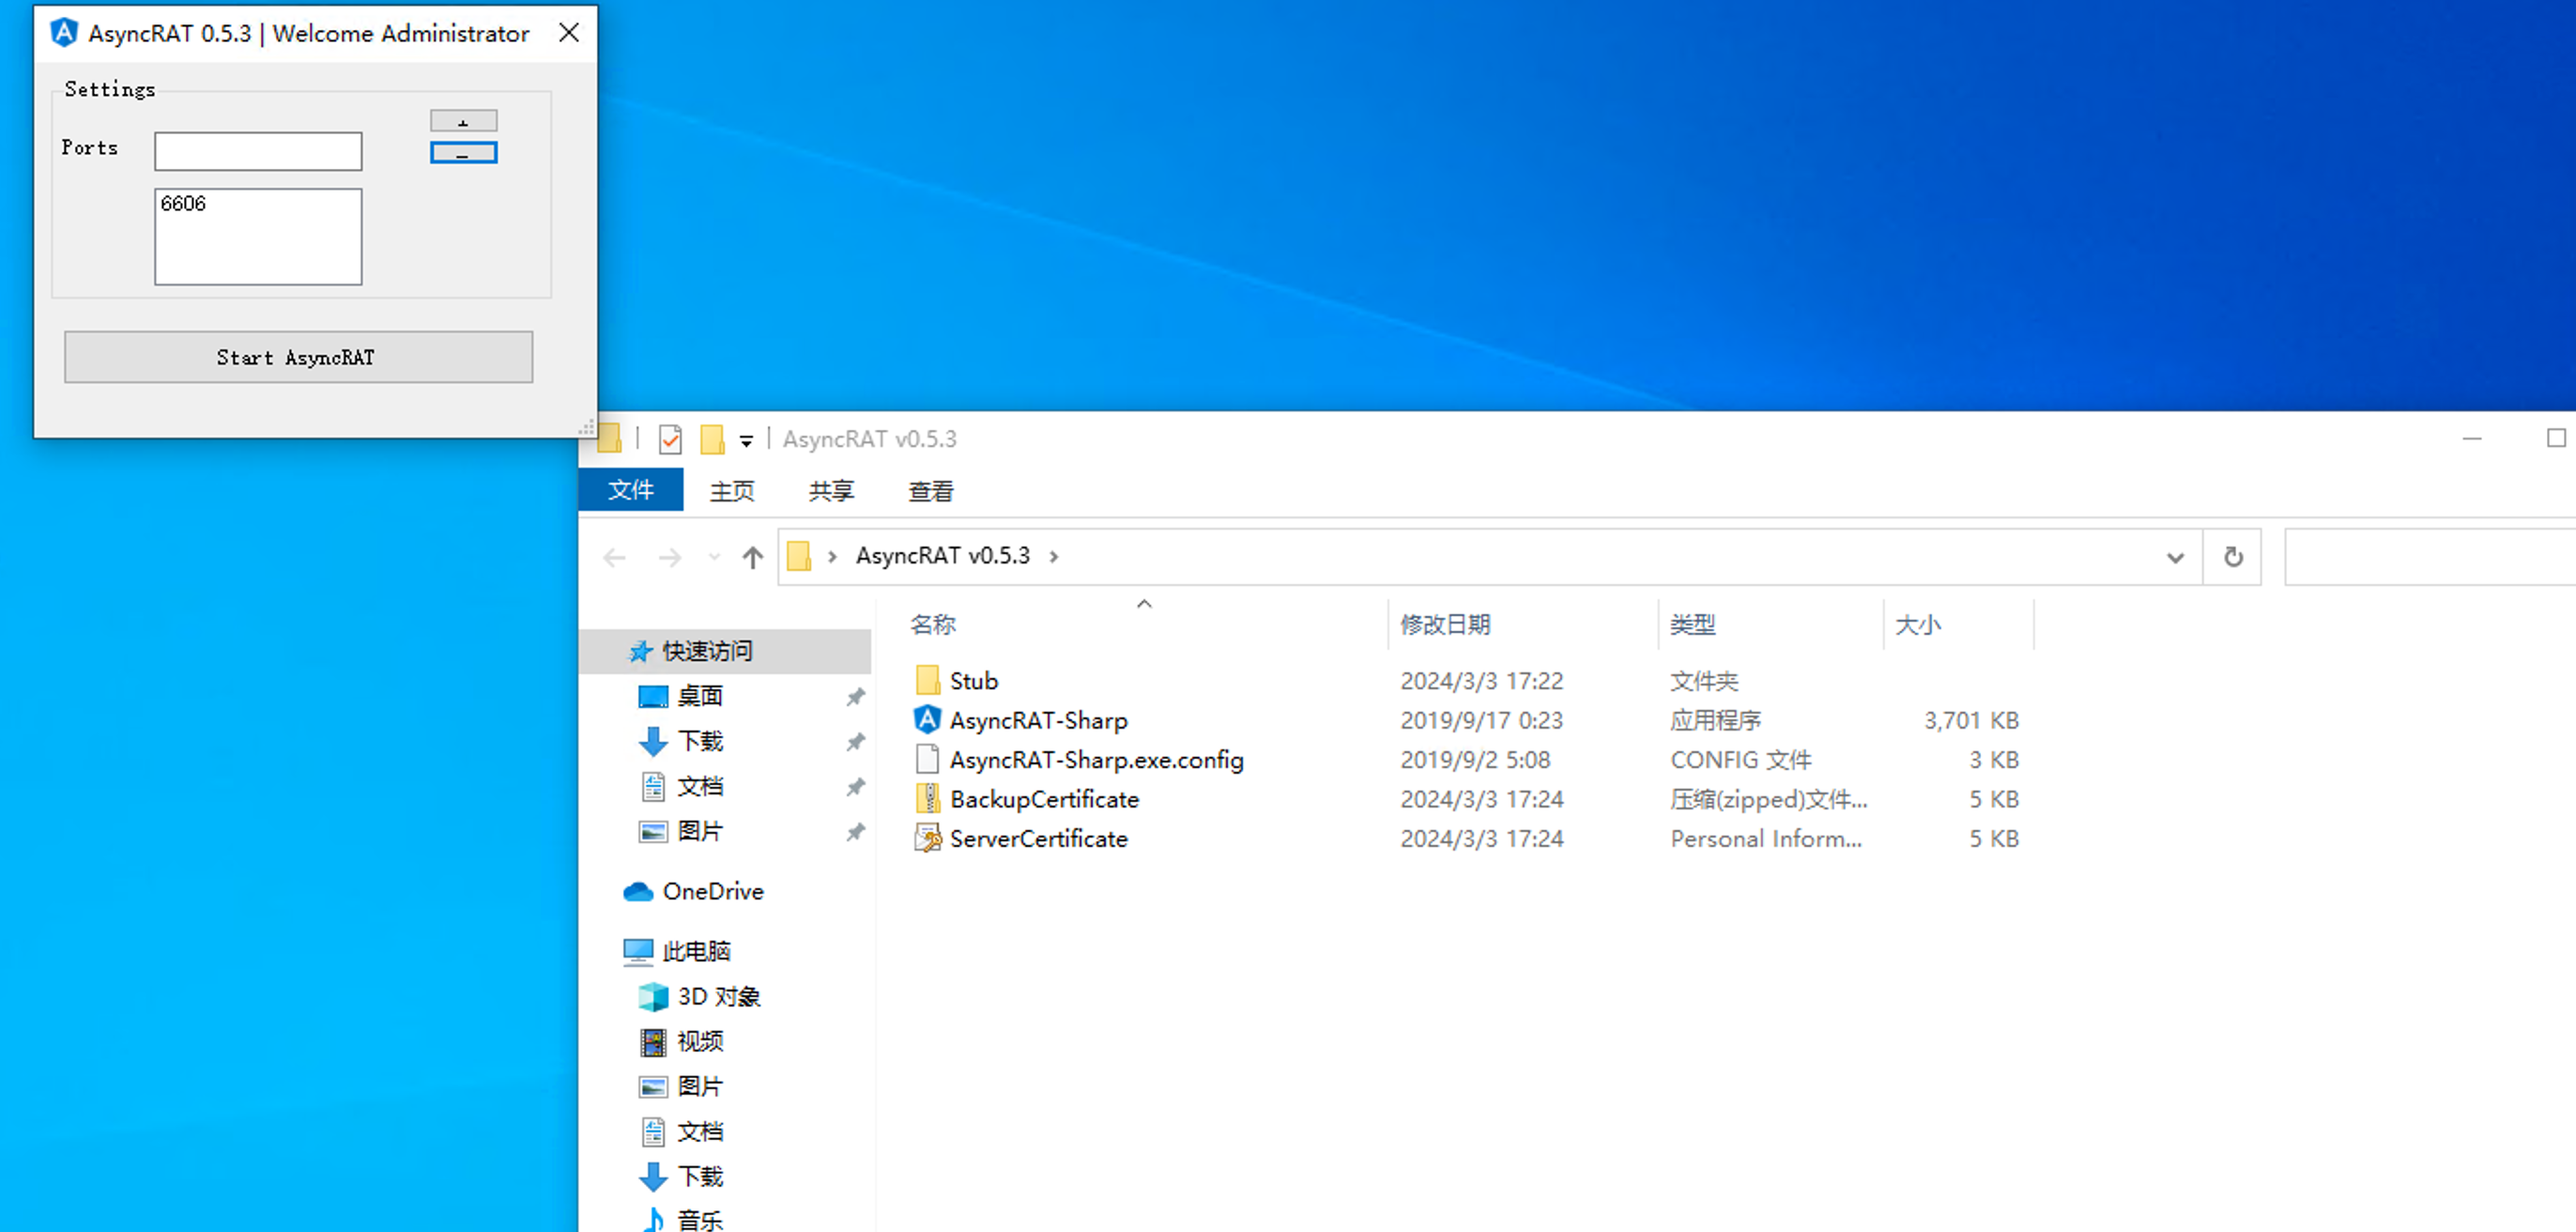The height and width of the screenshot is (1232, 2576).
Task: Expand the chevron after AsyncRAT v0.5.3 in address bar
Action: 1054,556
